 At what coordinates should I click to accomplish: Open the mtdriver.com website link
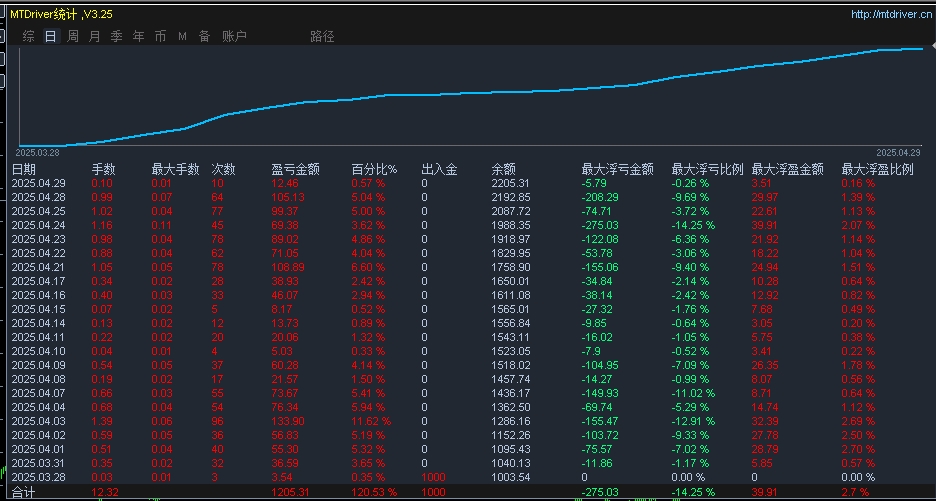pyautogui.click(x=888, y=14)
